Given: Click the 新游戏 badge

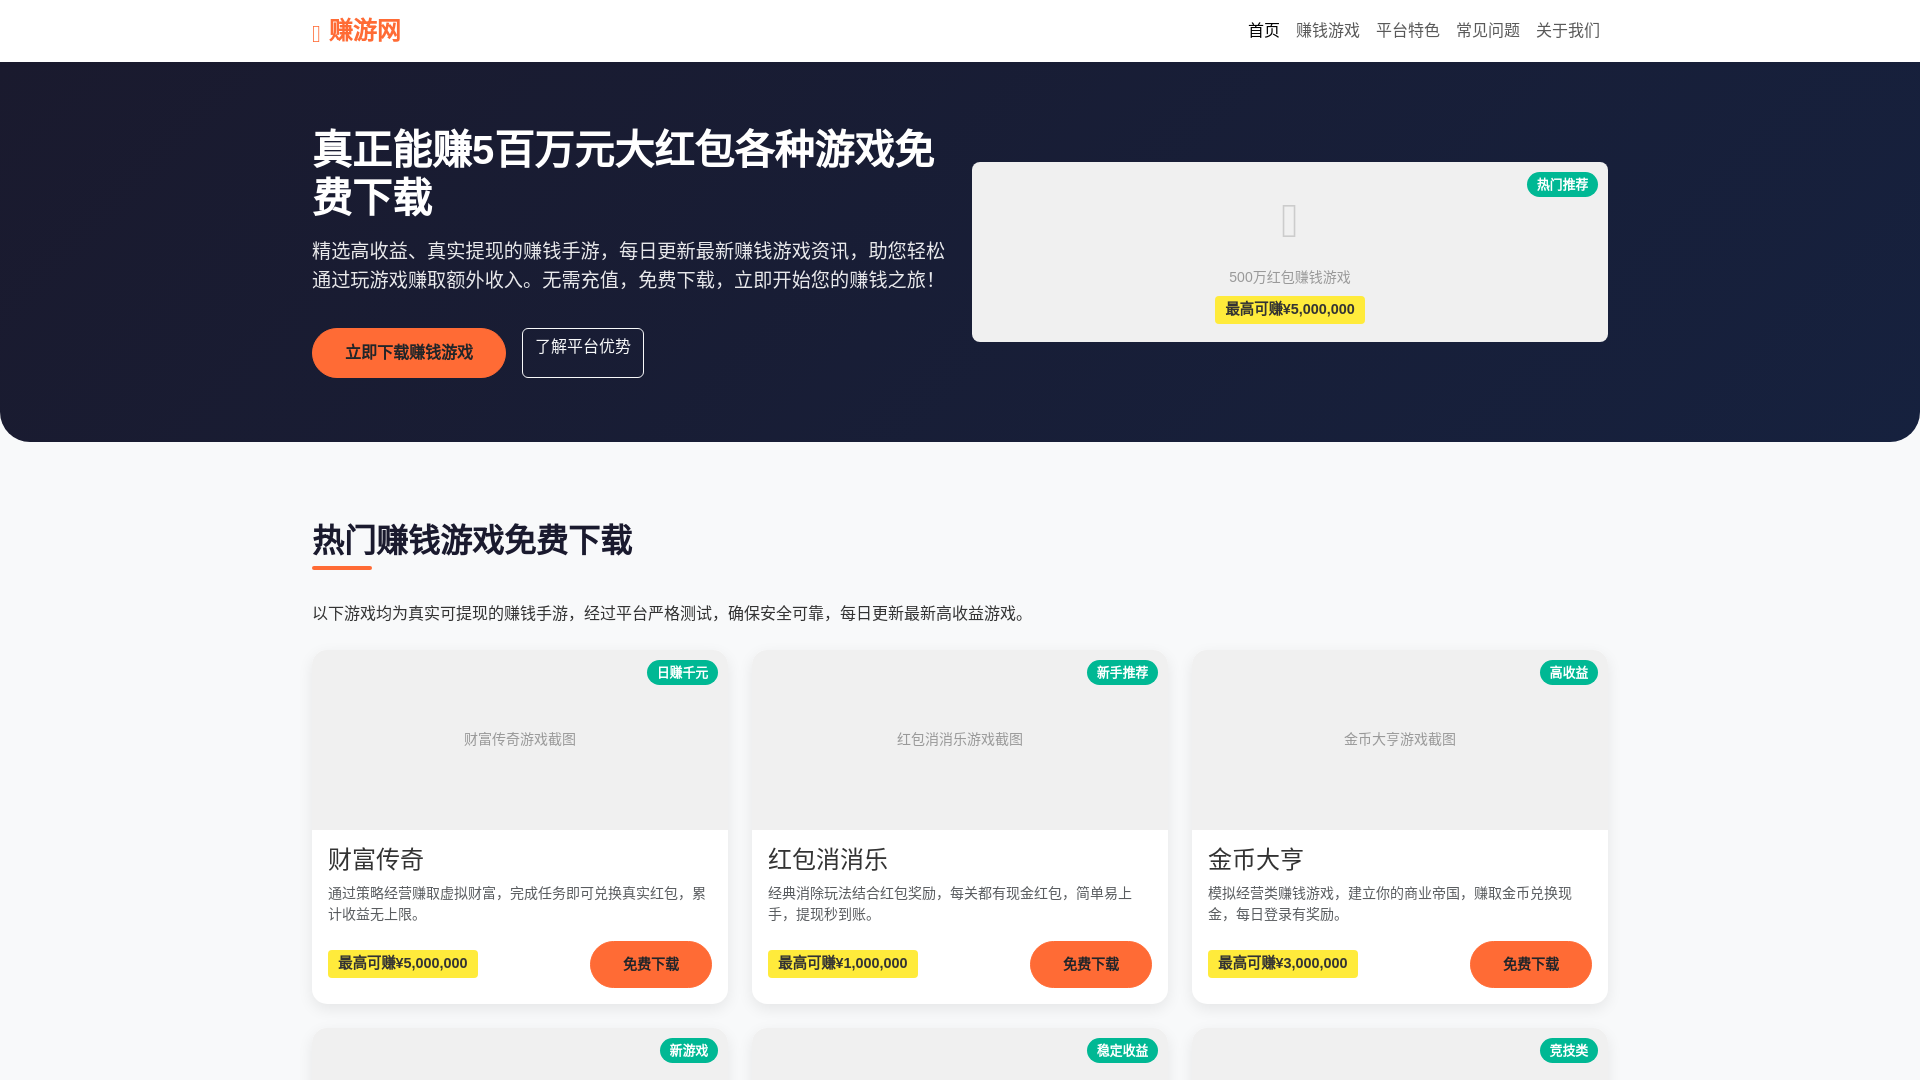Looking at the screenshot, I should [689, 1051].
